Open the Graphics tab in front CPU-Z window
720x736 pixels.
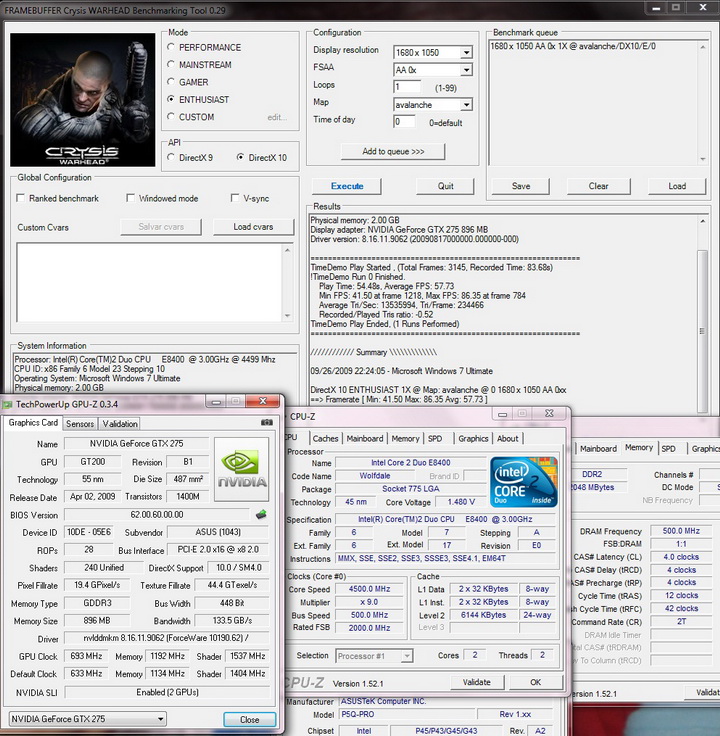(473, 438)
